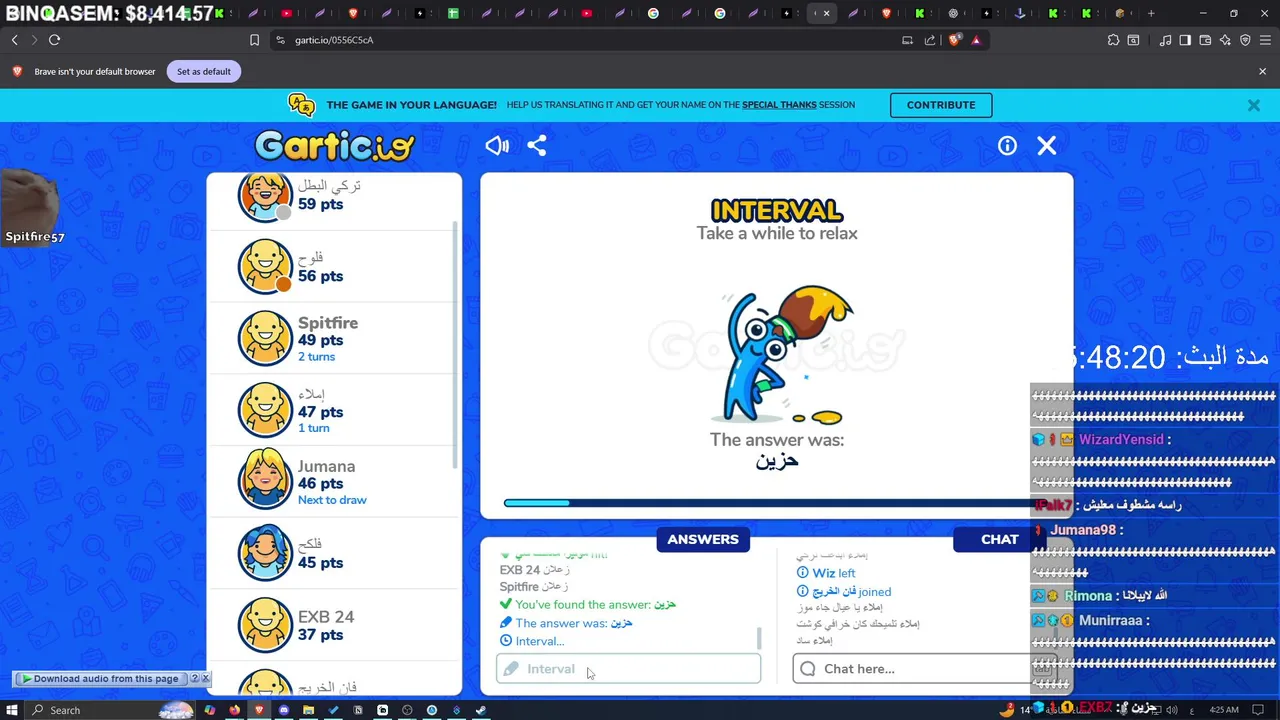Select the ANSWERS tab label
Screen dimensions: 1280x720
703,539
